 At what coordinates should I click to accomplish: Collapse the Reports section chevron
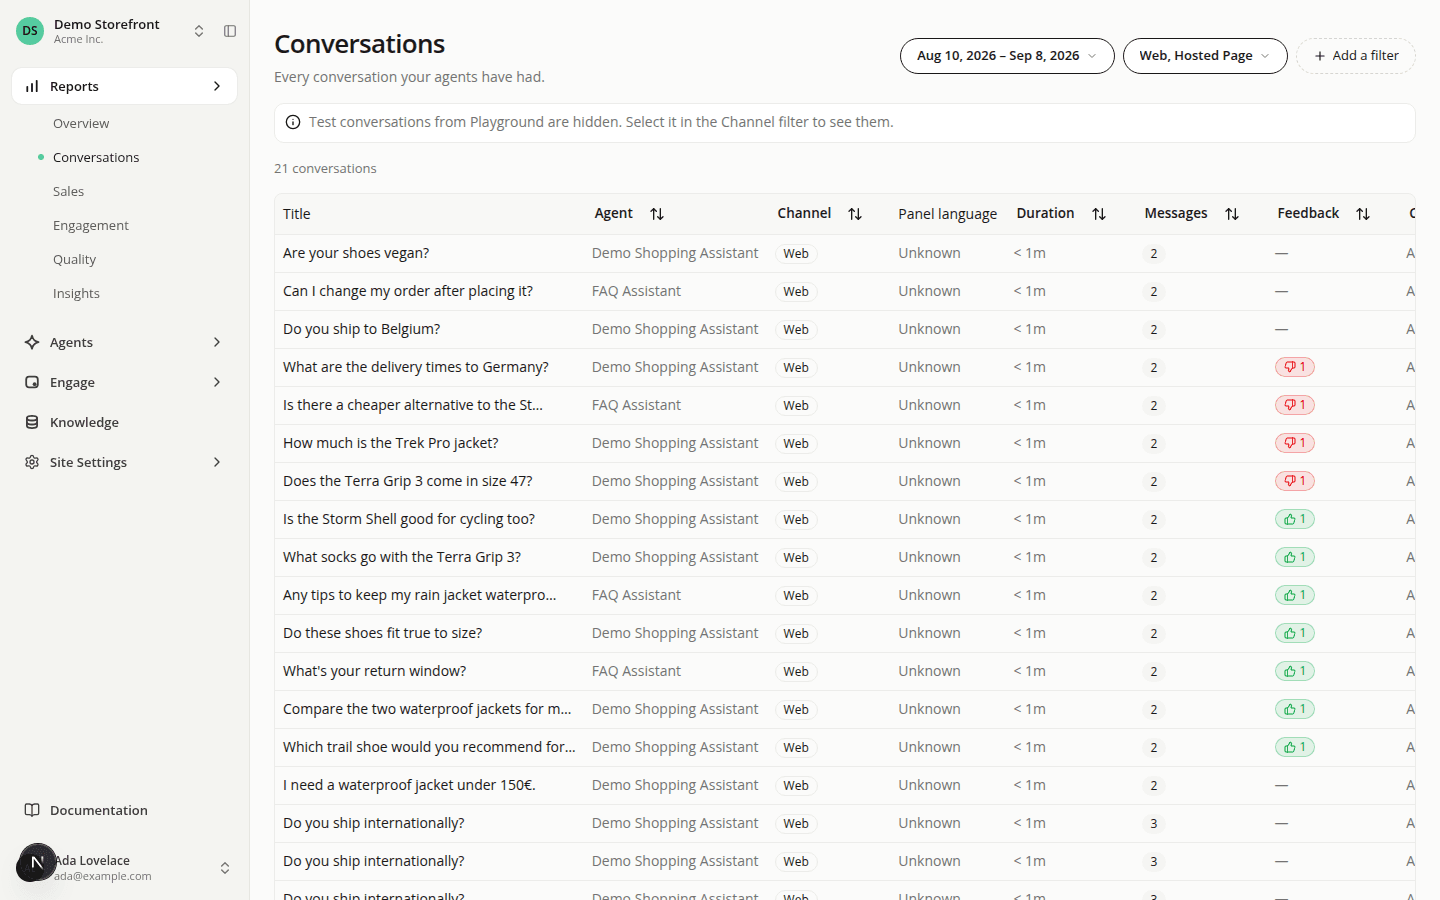coord(217,86)
